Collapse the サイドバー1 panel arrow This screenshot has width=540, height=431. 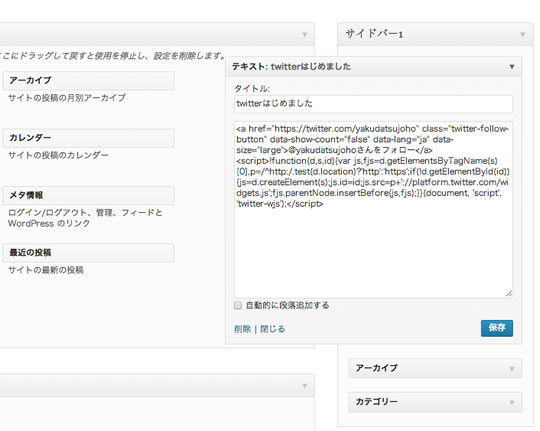pyautogui.click(x=522, y=34)
